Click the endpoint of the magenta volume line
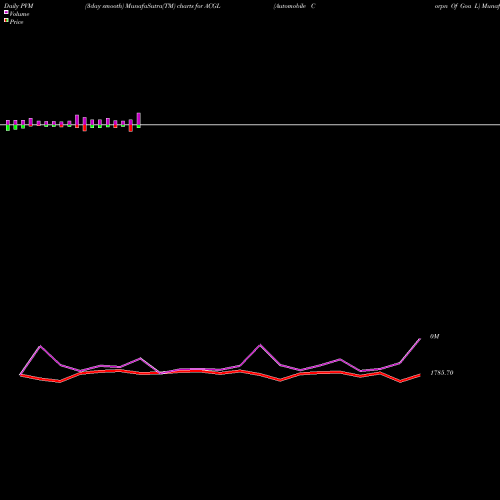 [x=420, y=339]
